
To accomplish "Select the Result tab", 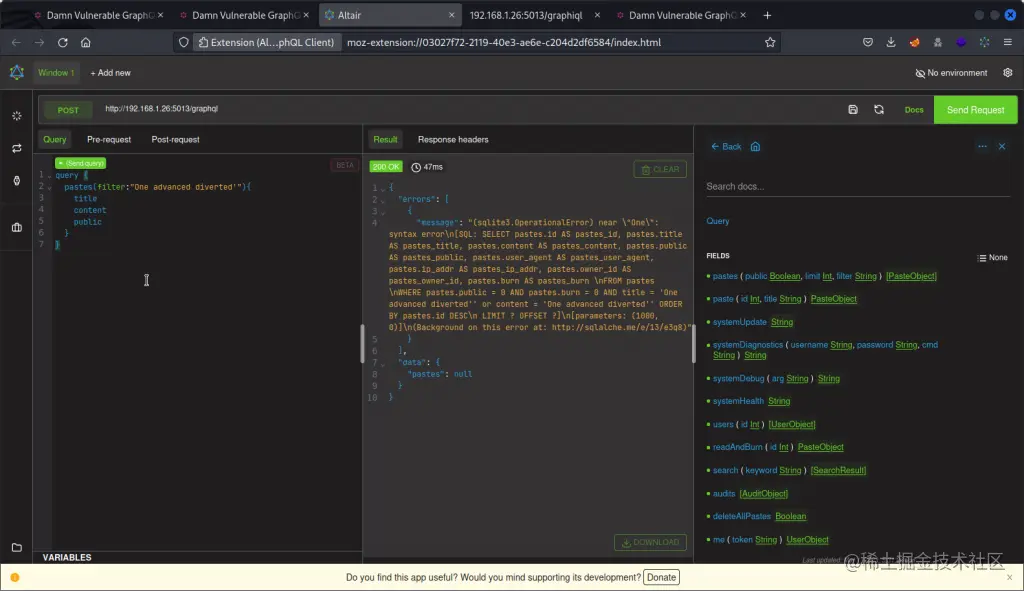I will point(385,140).
